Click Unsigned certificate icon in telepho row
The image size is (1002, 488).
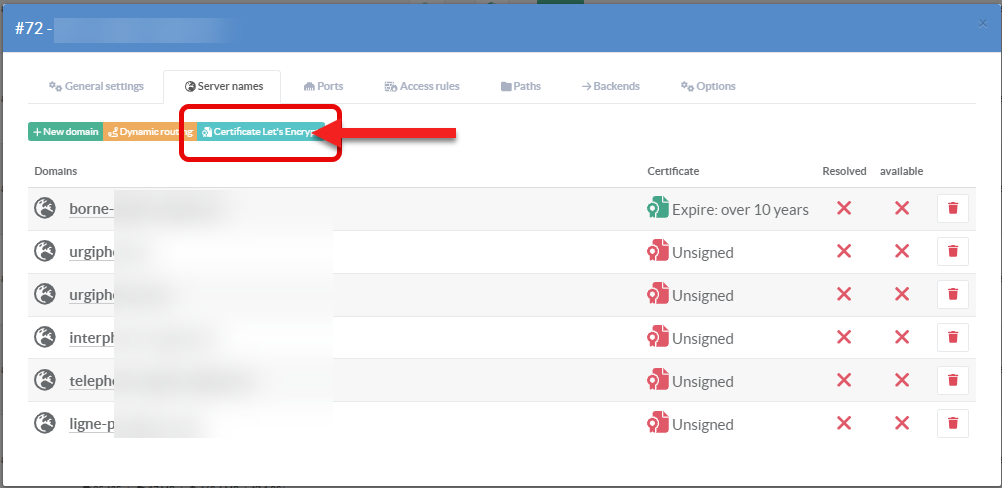(x=657, y=380)
